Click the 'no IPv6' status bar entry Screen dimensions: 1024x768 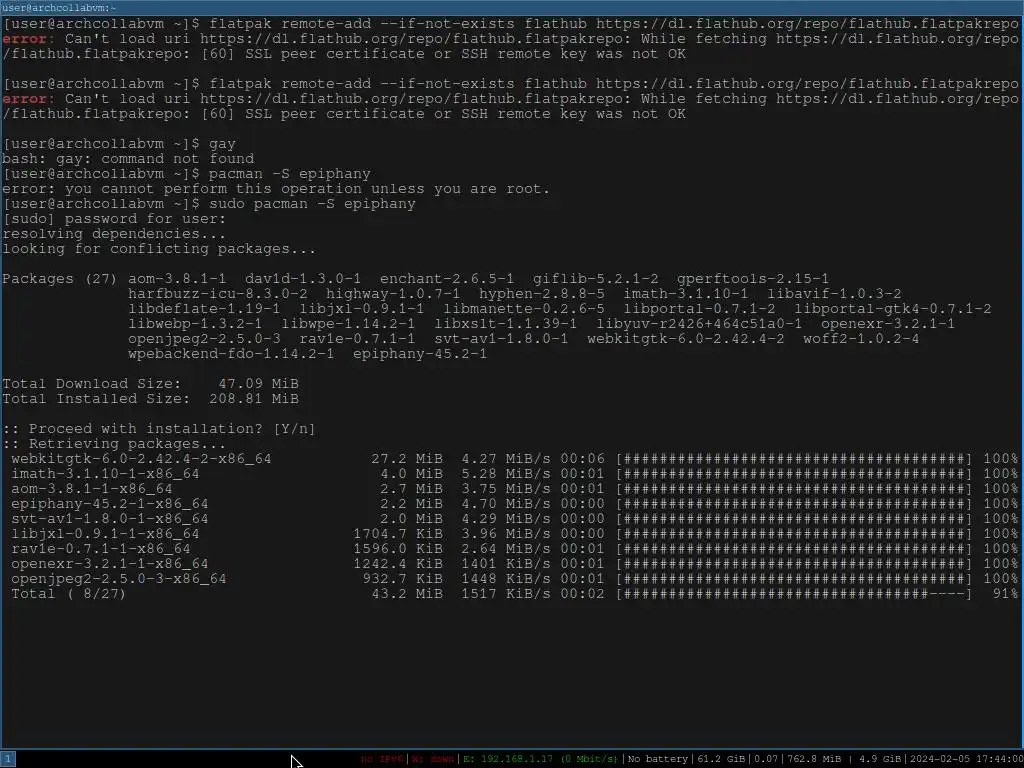pos(382,759)
